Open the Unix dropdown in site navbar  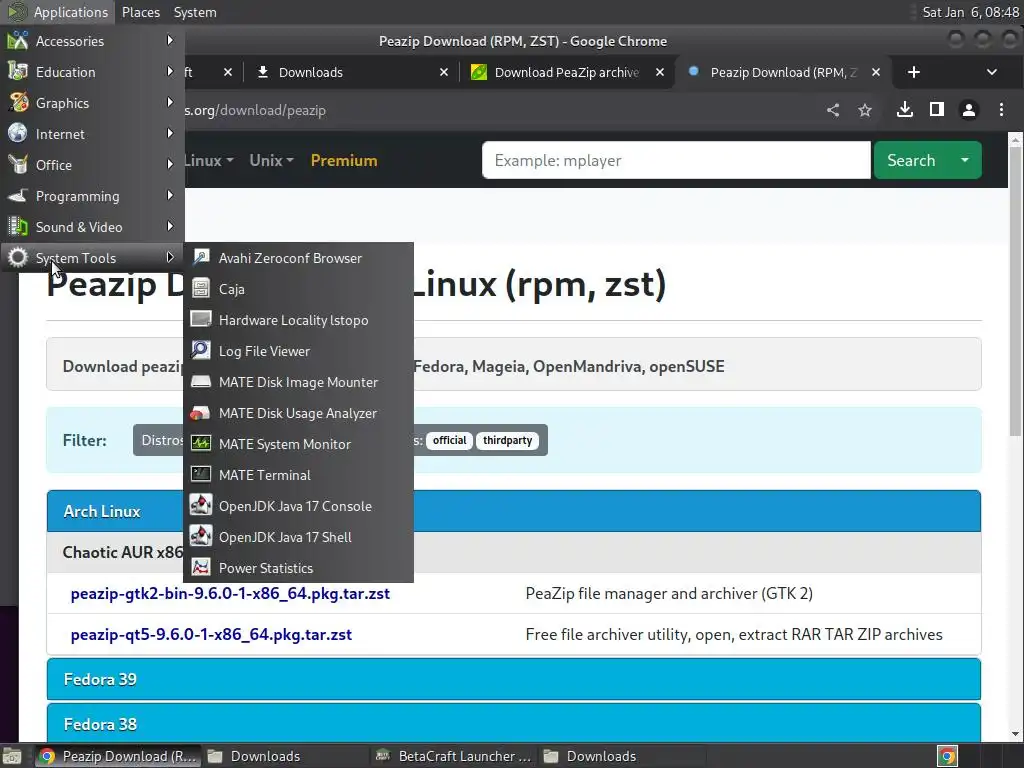click(x=272, y=160)
